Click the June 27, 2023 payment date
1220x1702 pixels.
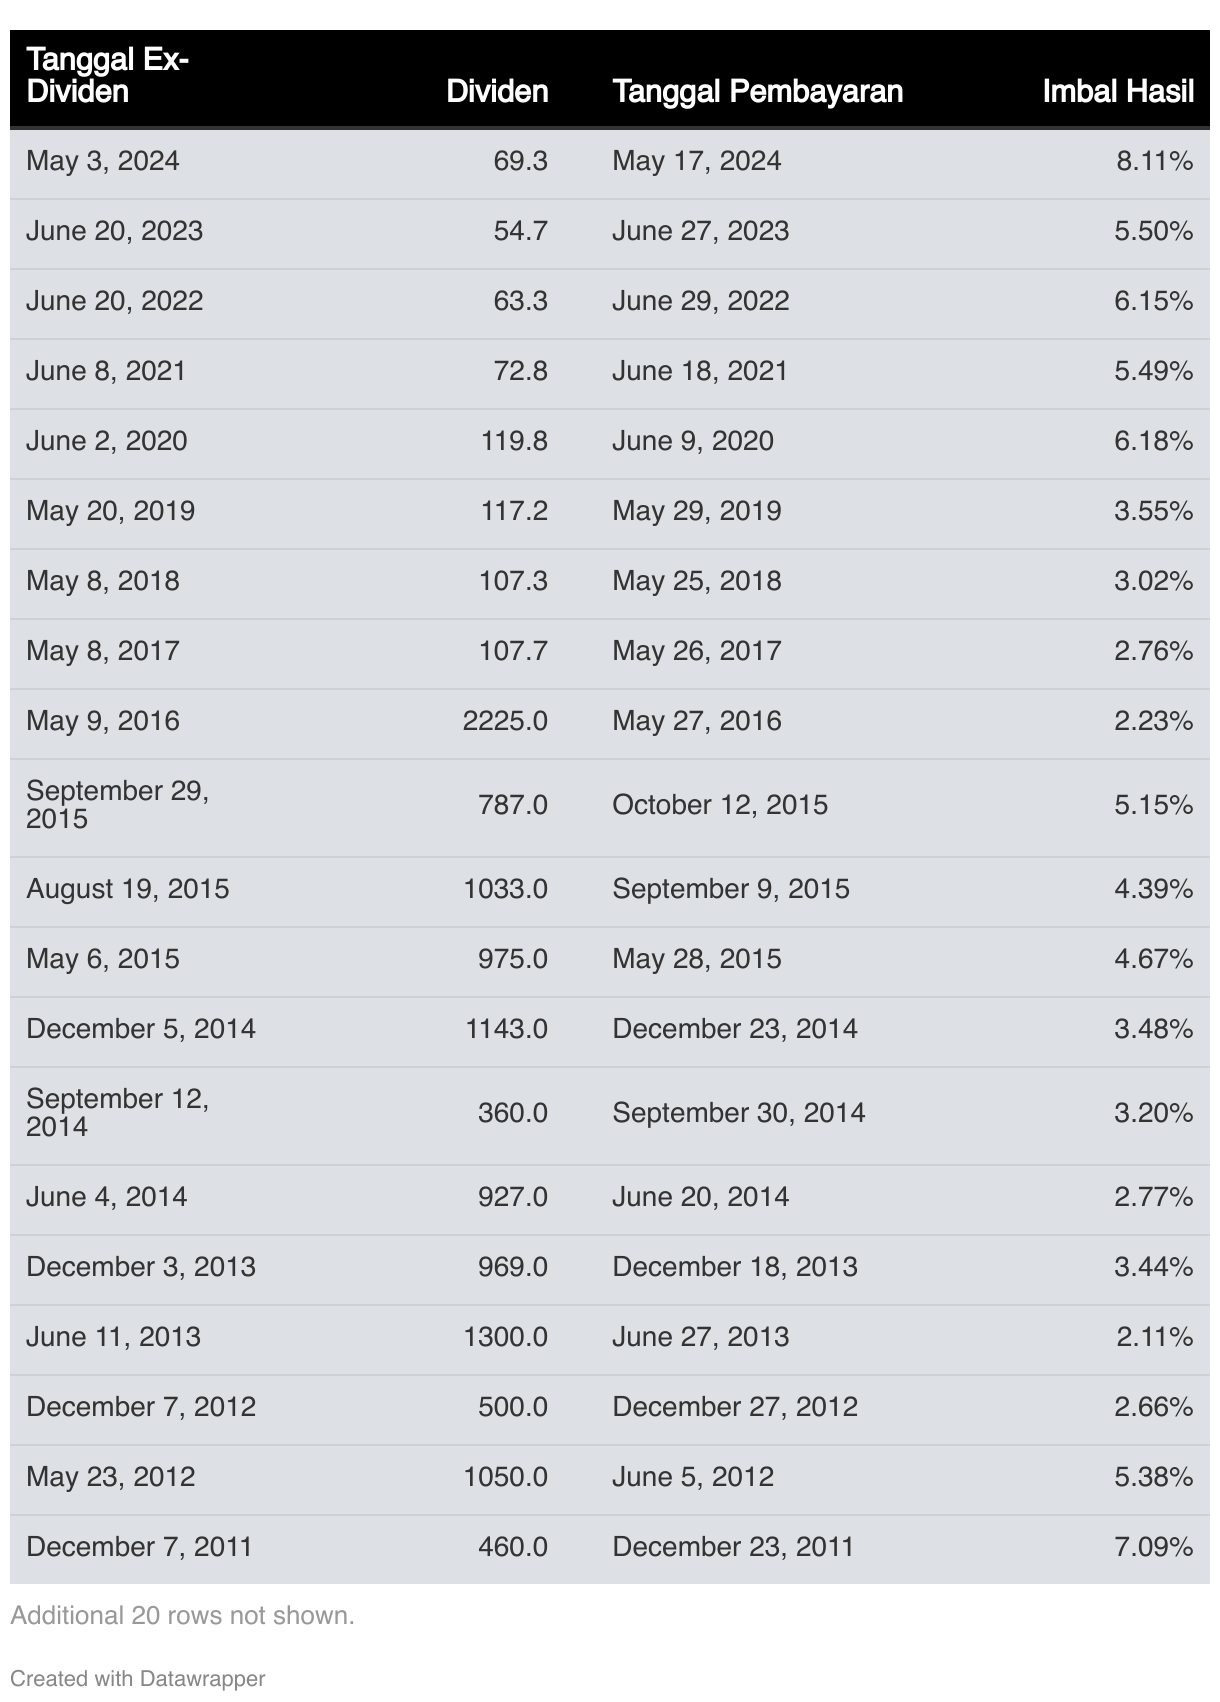tap(701, 231)
